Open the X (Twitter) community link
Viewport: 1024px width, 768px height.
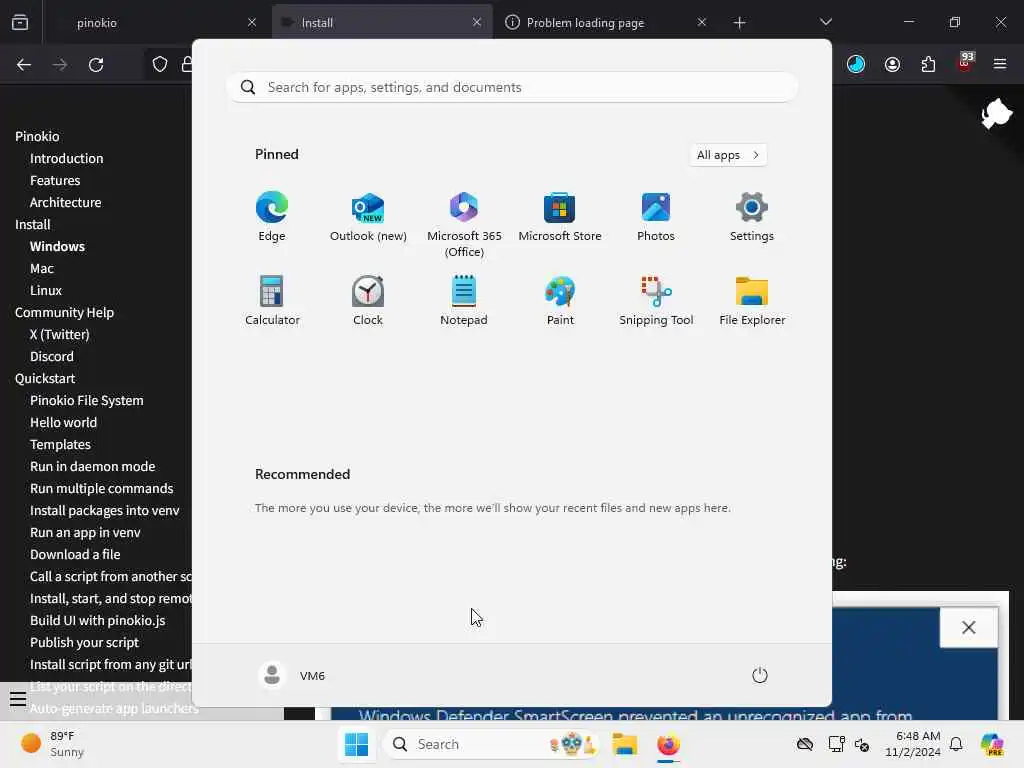pos(59,334)
